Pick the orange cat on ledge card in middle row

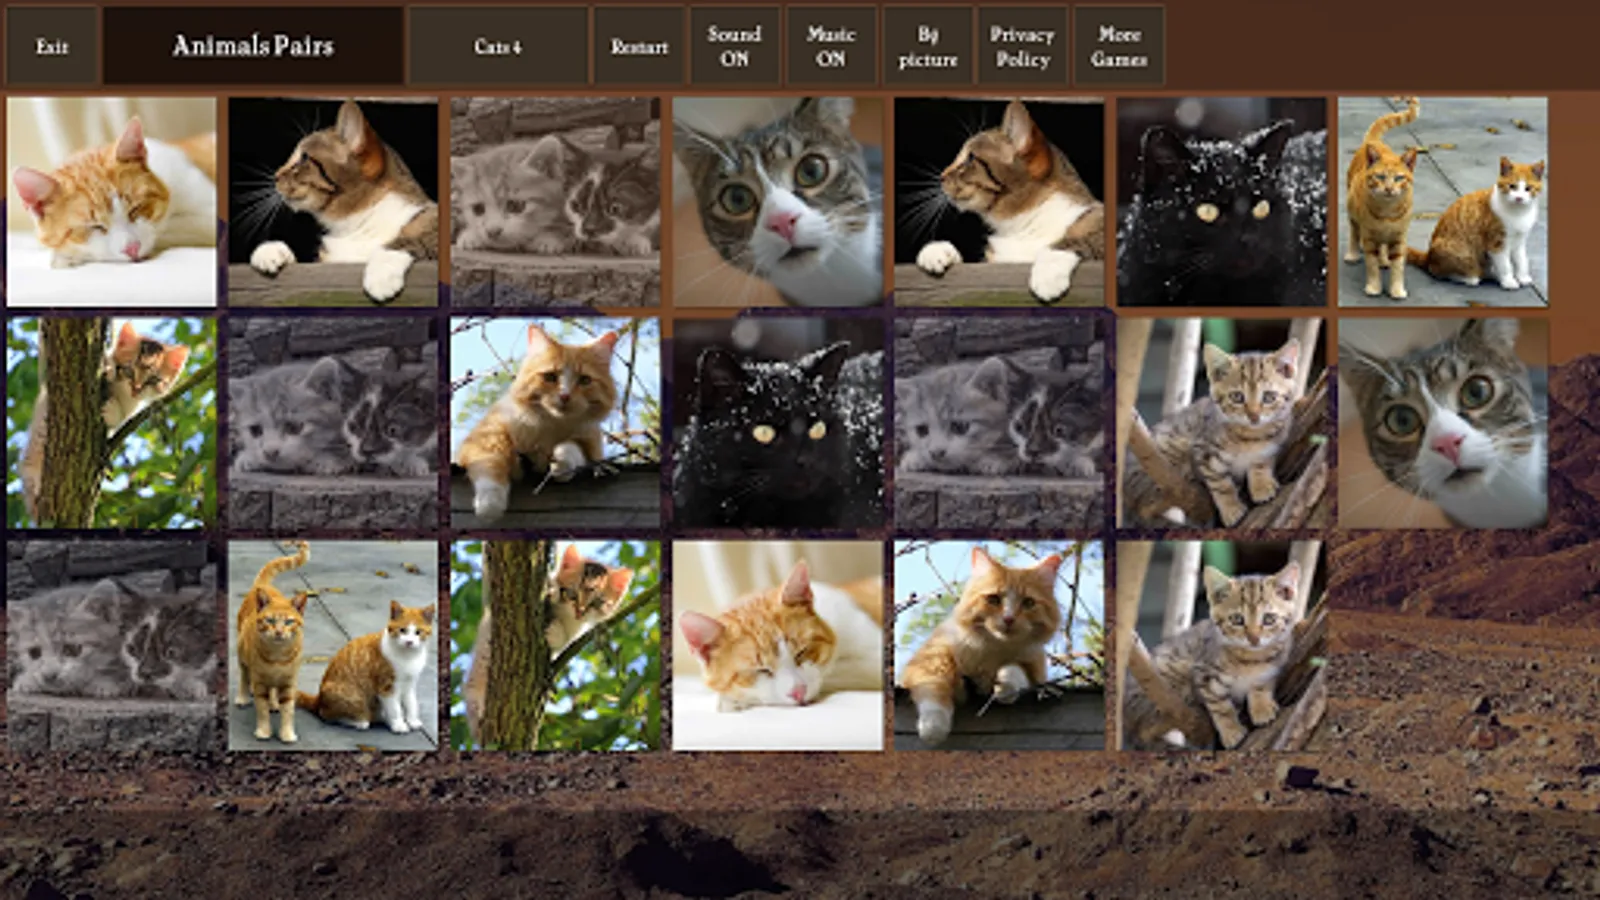click(555, 423)
